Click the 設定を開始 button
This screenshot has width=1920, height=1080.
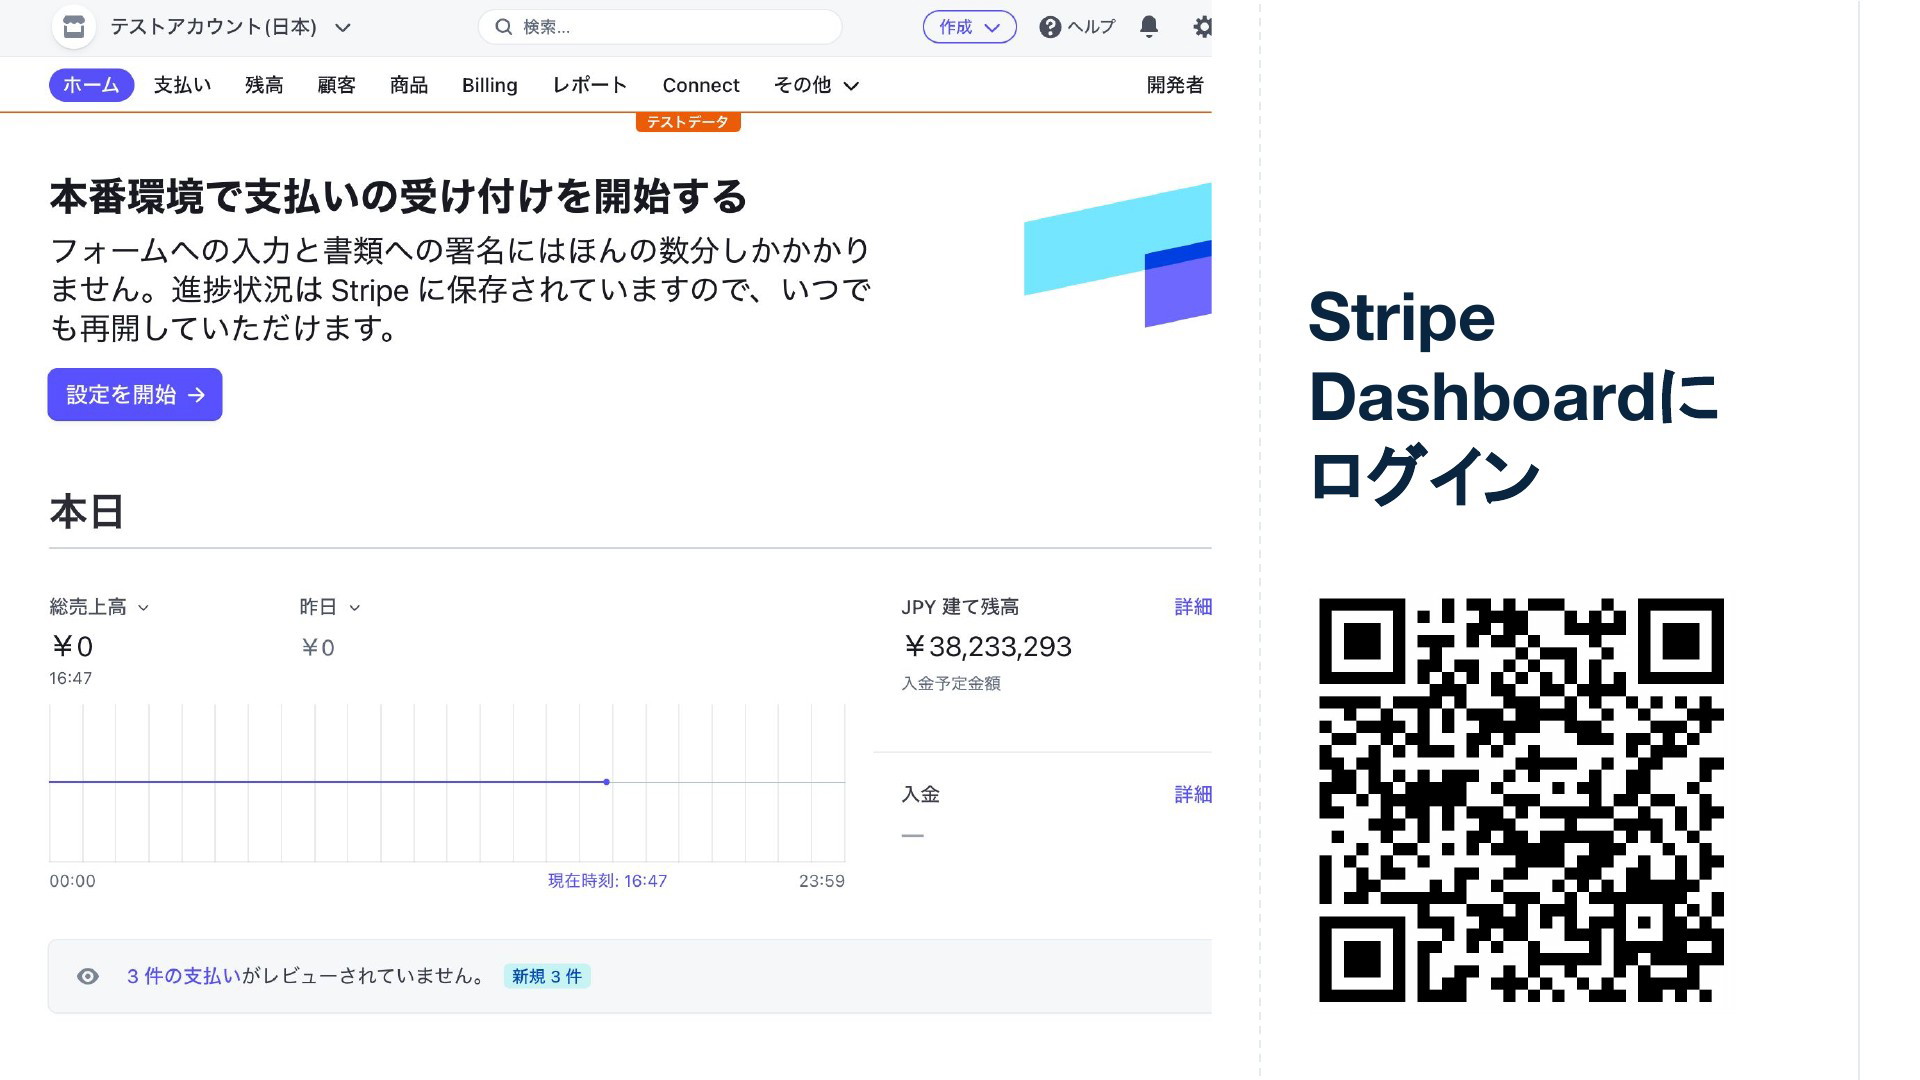click(x=135, y=394)
